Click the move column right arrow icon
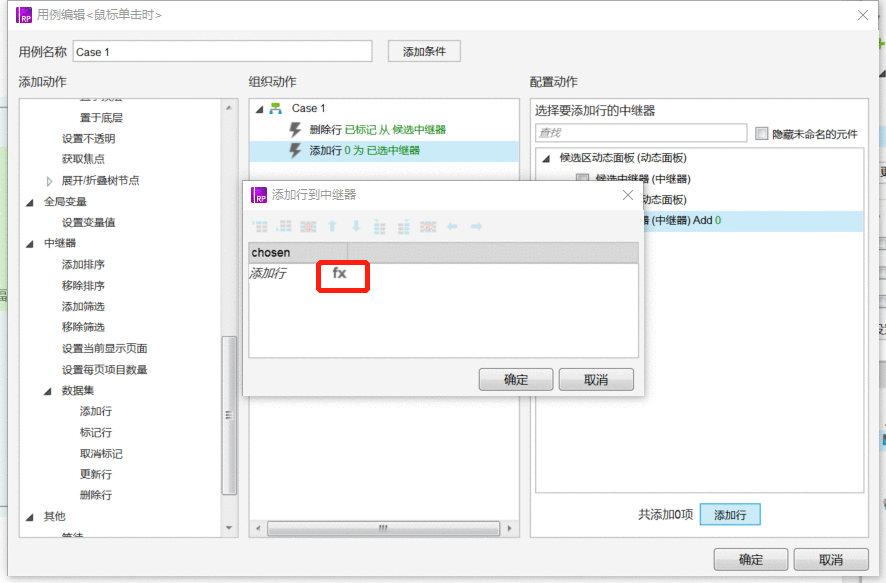Viewport: 886px width, 583px height. [476, 227]
